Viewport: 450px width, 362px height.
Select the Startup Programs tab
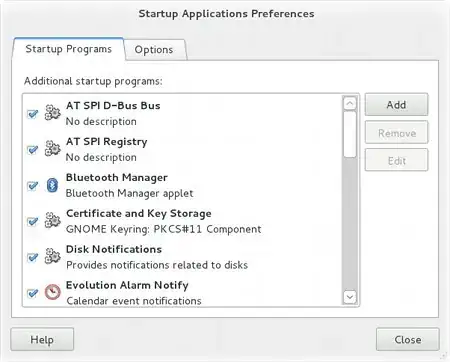(69, 49)
